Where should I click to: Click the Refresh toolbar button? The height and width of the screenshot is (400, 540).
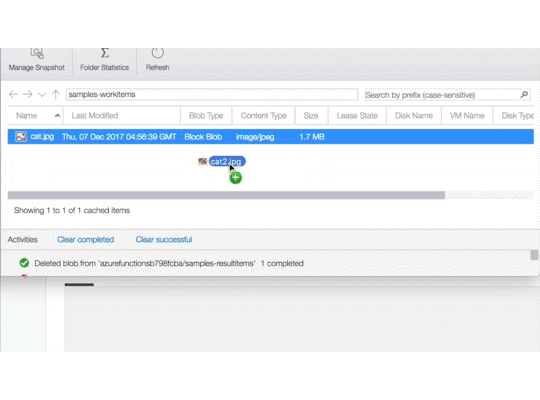click(157, 60)
